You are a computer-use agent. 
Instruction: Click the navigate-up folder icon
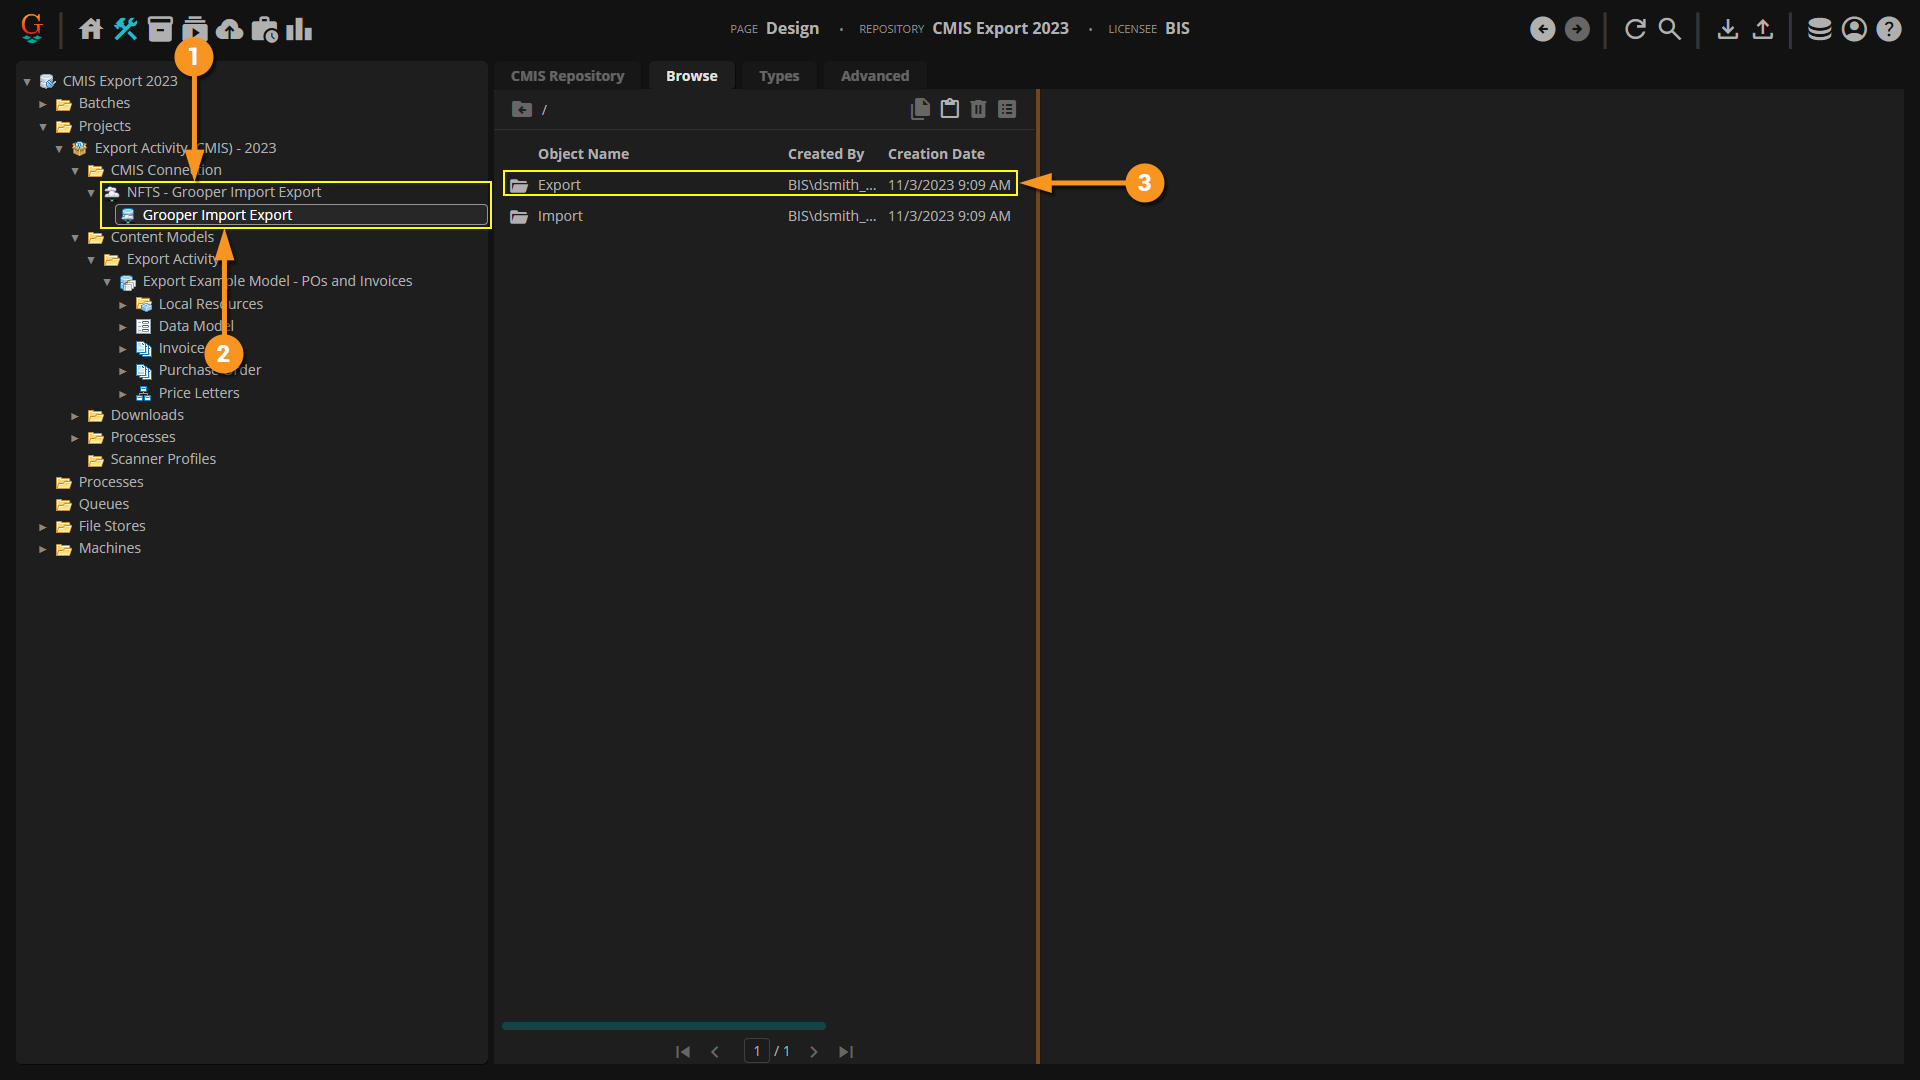(x=521, y=109)
